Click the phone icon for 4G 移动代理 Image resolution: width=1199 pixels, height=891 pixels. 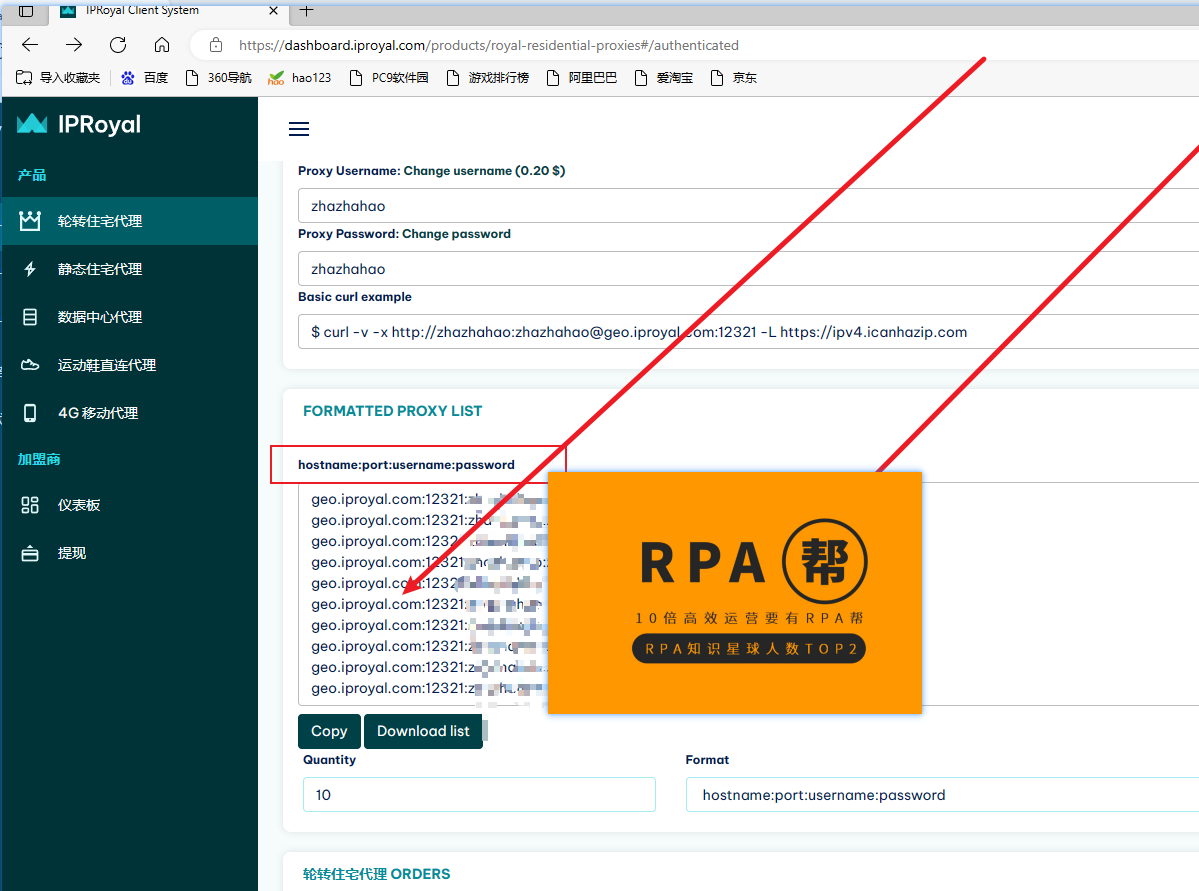click(30, 413)
